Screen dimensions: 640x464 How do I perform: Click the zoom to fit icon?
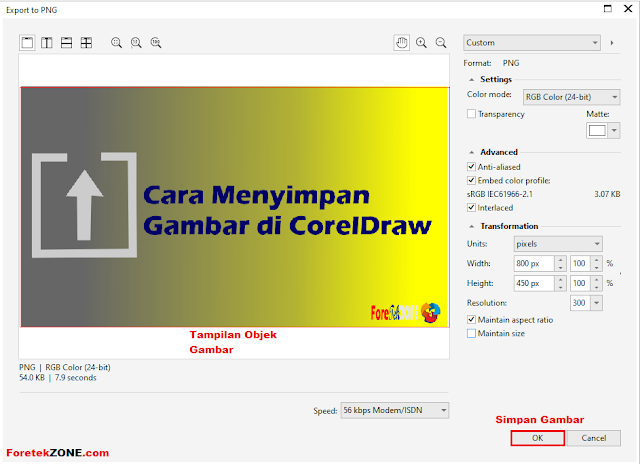(116, 43)
